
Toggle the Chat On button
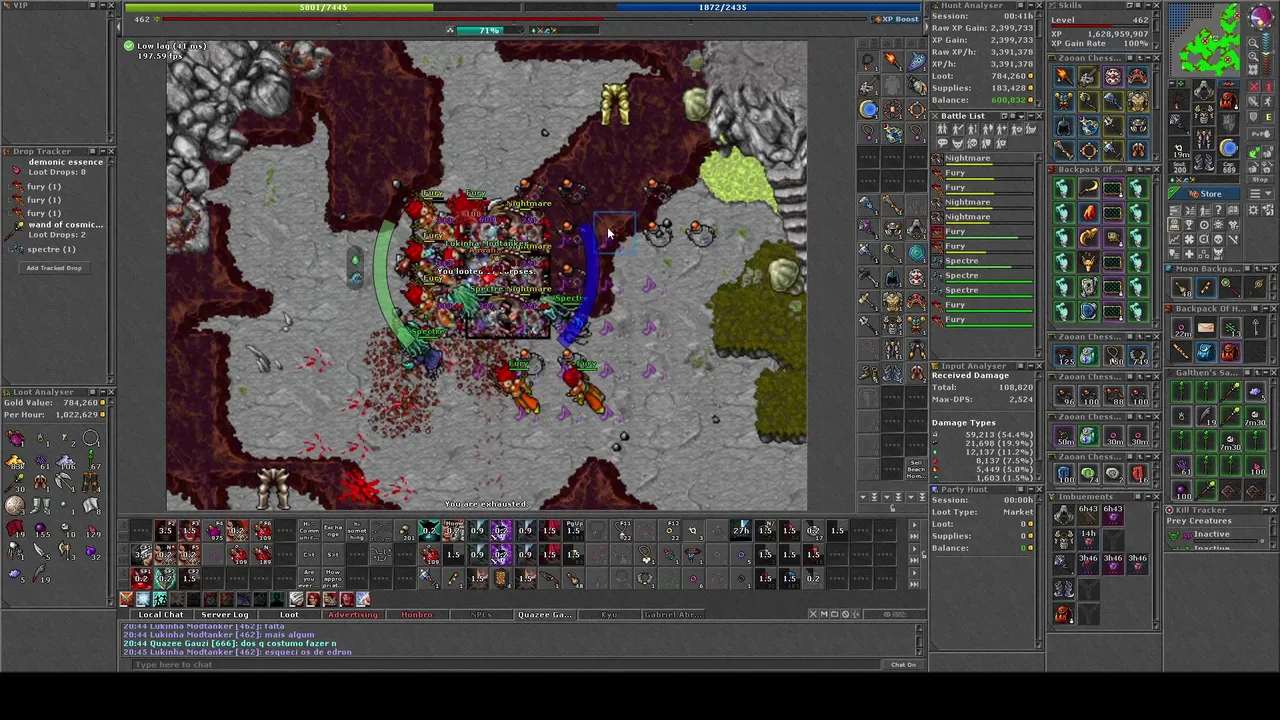(x=903, y=664)
